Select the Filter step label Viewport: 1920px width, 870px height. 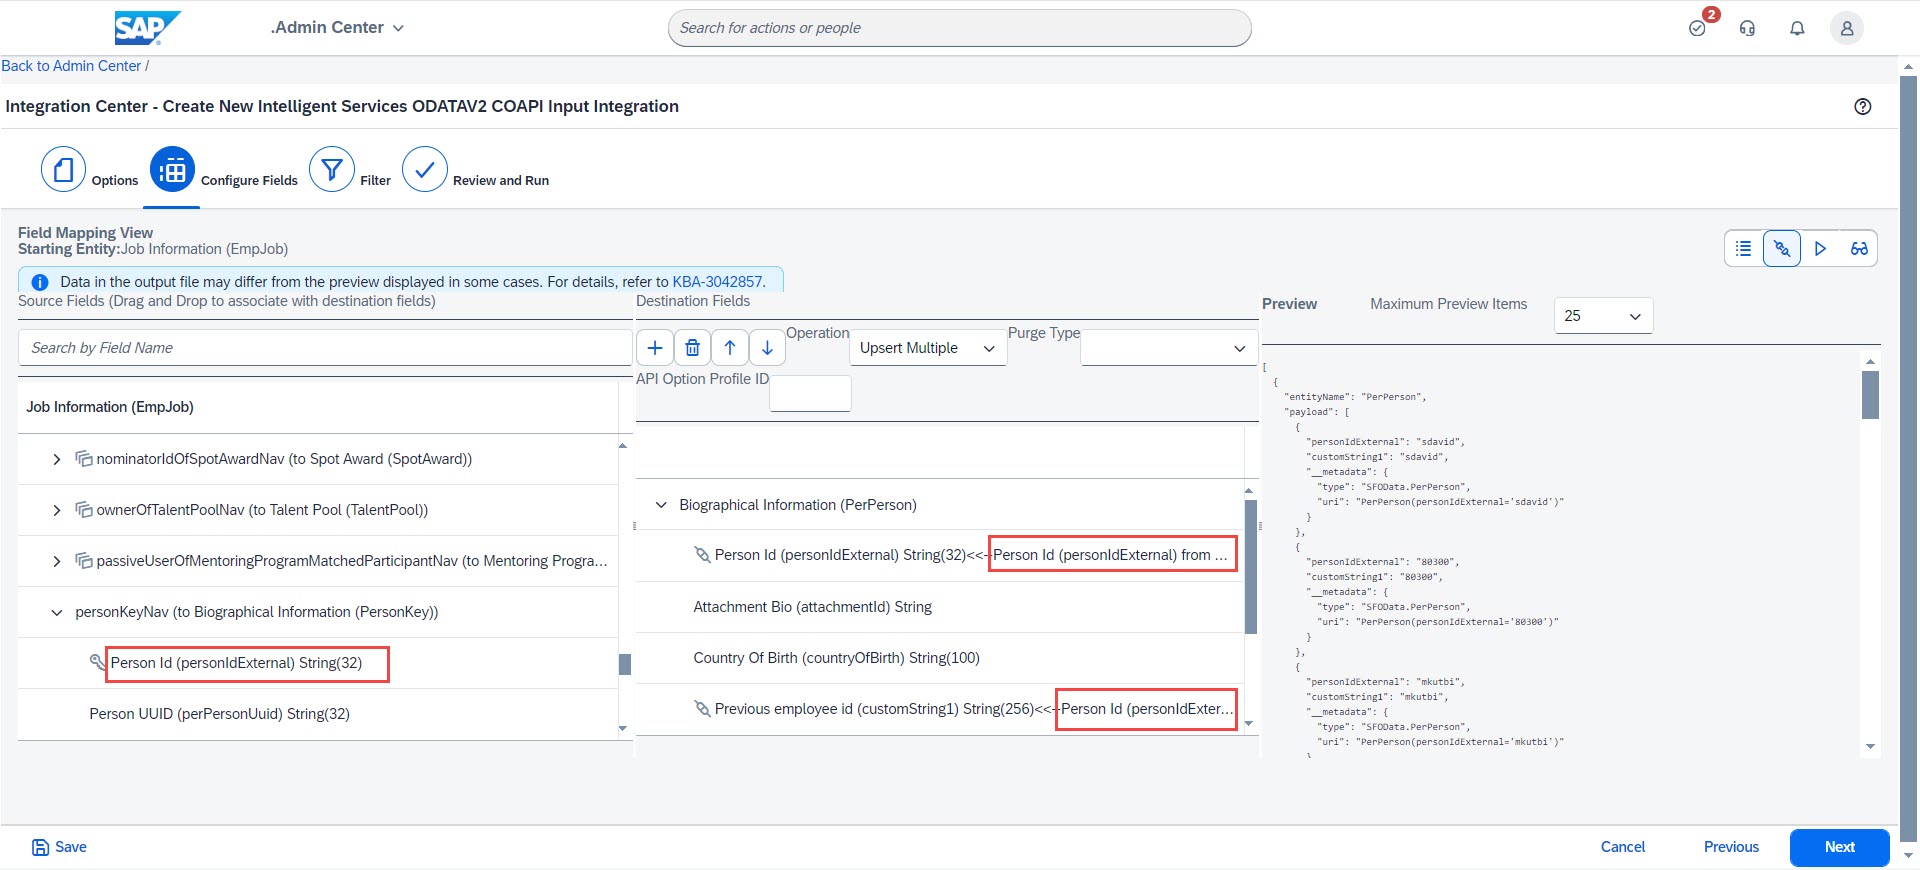375,181
